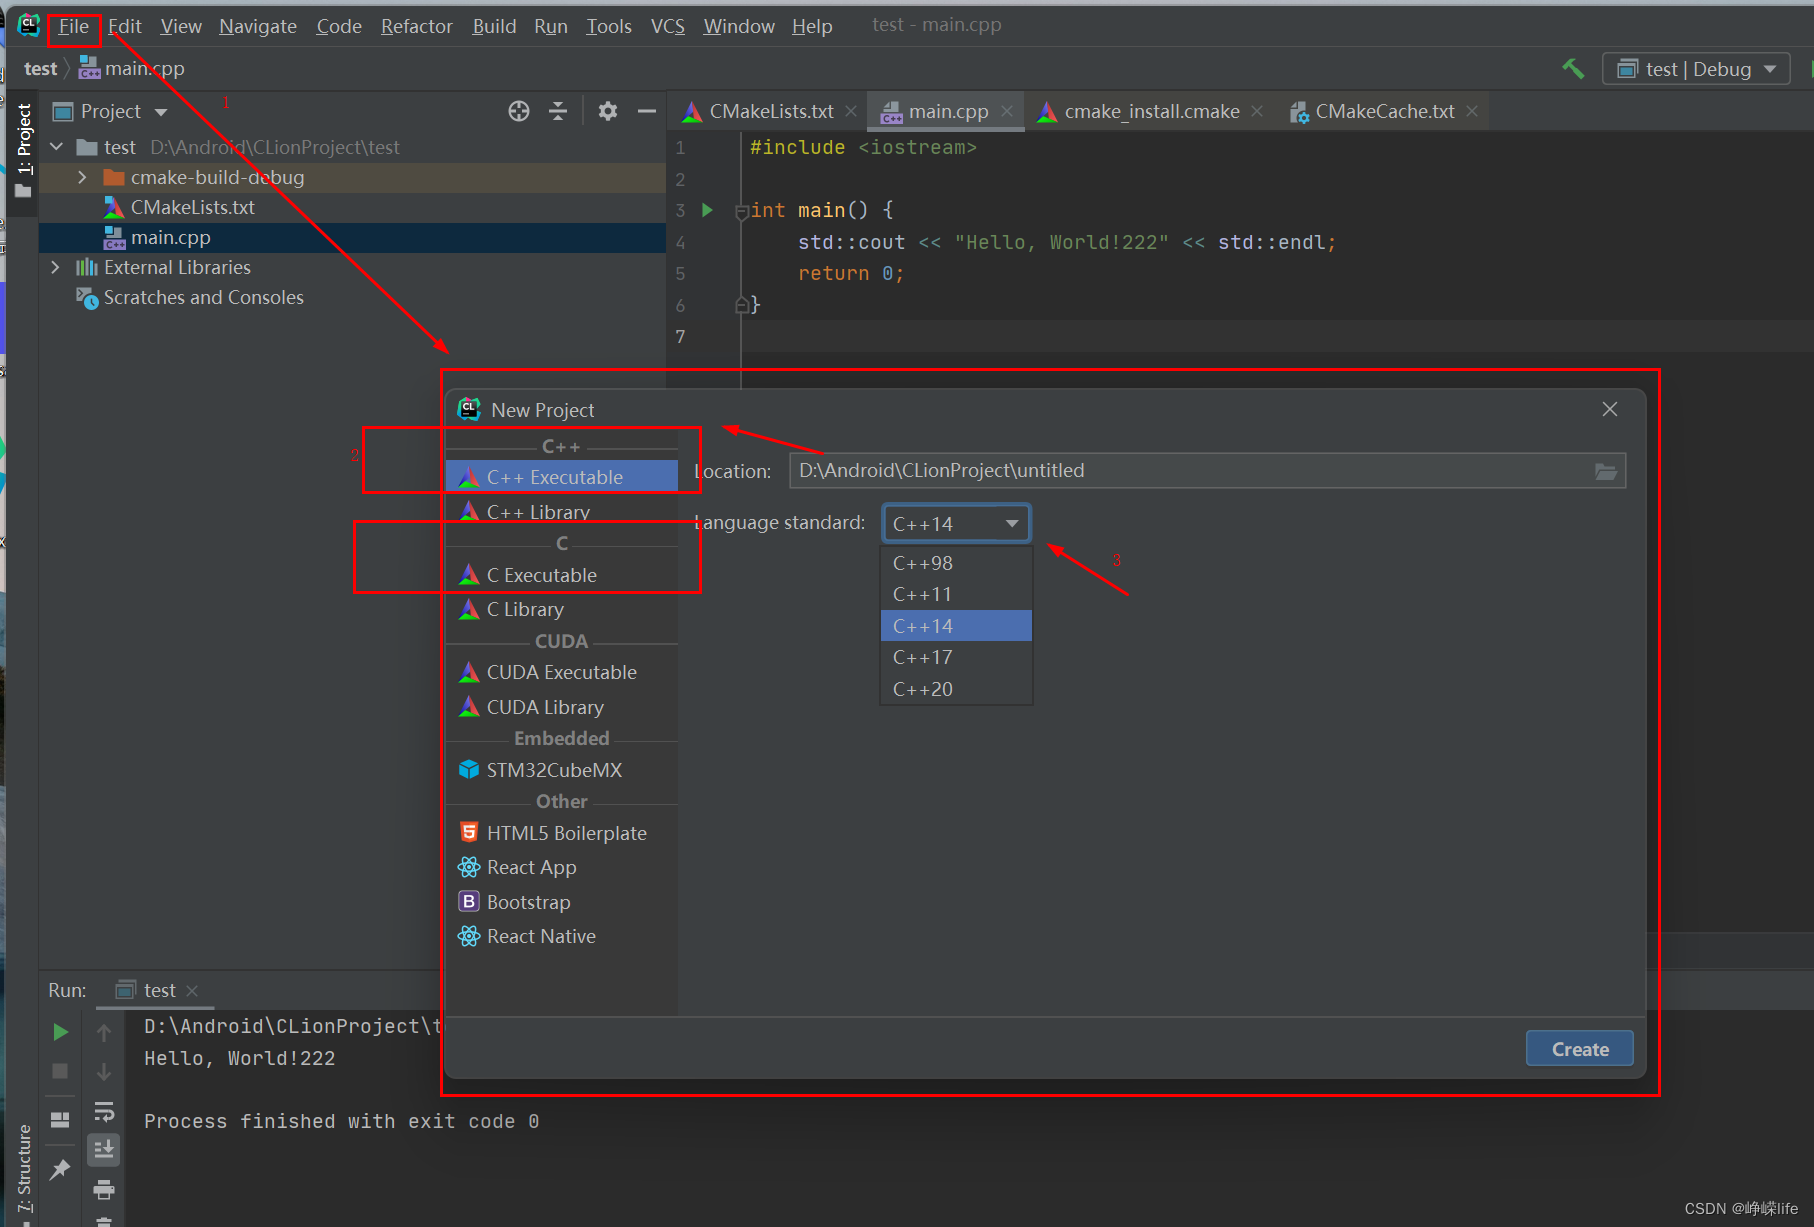The image size is (1814, 1227).
Task: Expand External Libraries node
Action: click(x=56, y=267)
